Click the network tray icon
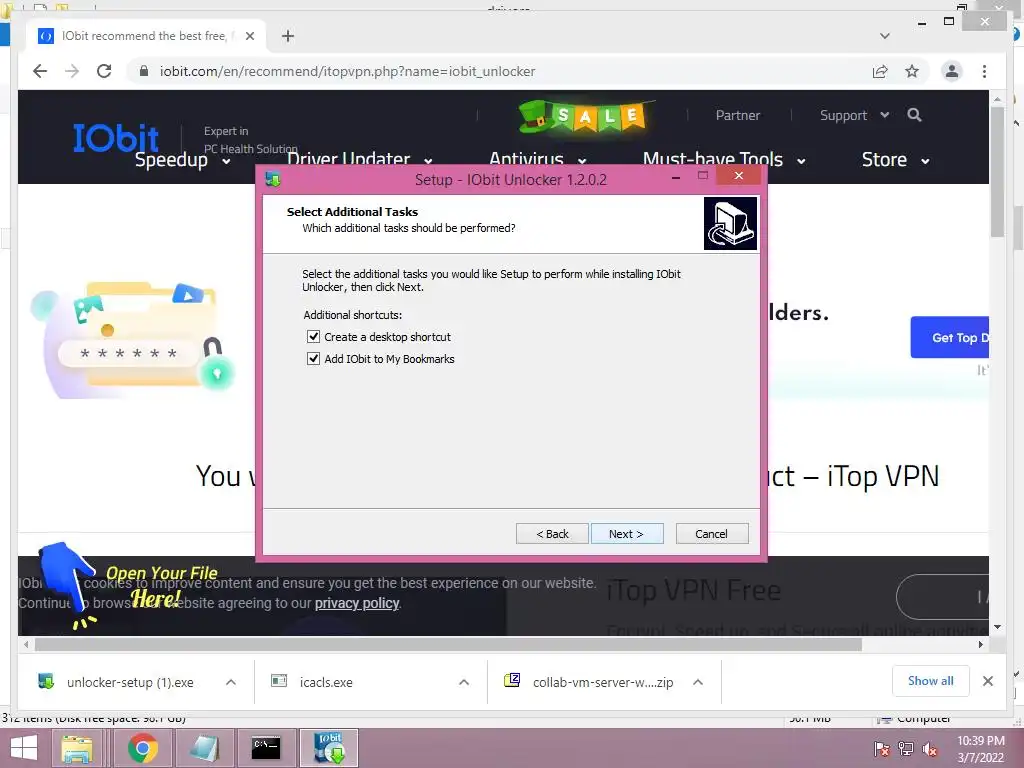The image size is (1024, 768). pos(906,749)
